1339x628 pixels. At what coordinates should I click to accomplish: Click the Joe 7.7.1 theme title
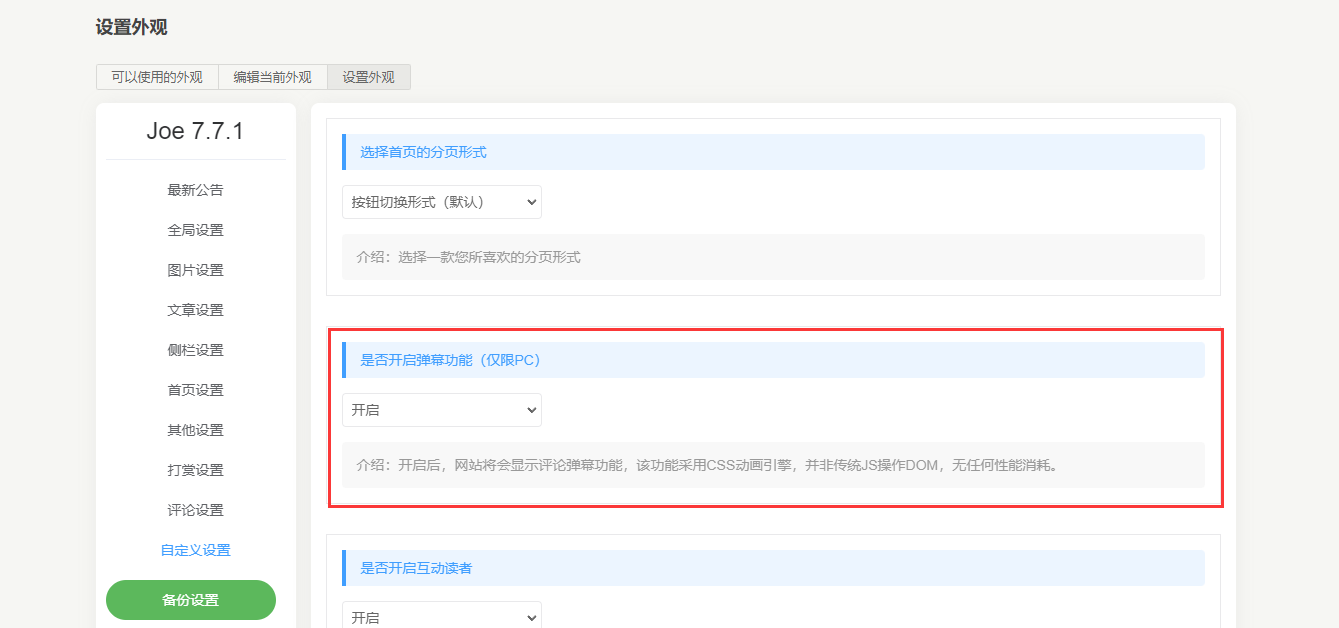point(196,131)
